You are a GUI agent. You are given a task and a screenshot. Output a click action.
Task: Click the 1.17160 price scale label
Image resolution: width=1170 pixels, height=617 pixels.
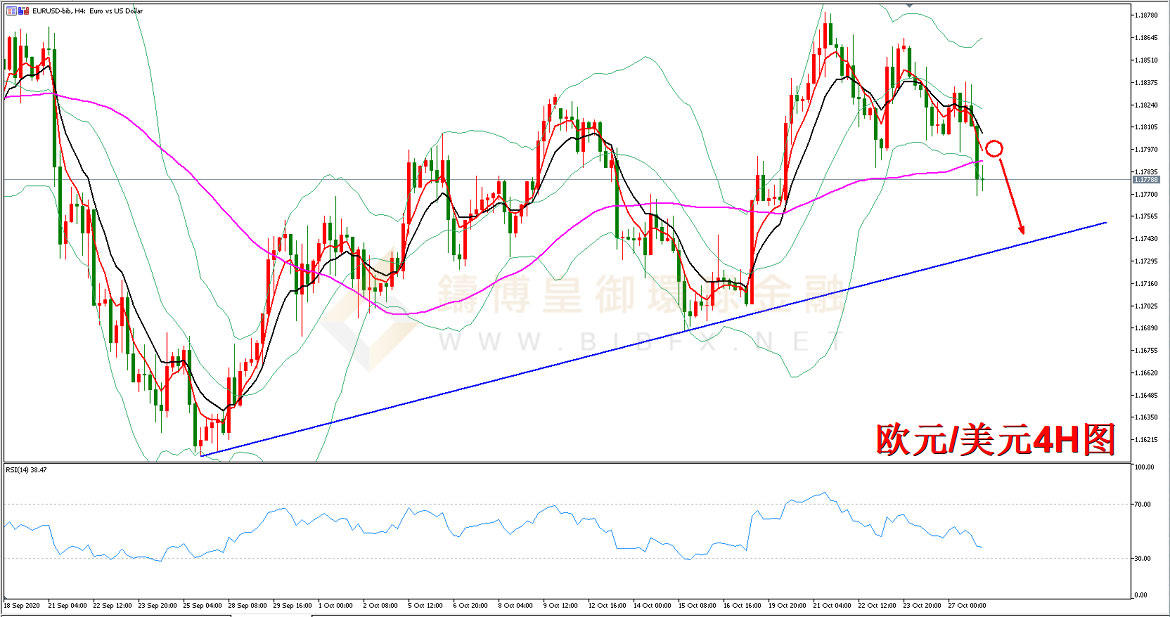[x=1146, y=284]
